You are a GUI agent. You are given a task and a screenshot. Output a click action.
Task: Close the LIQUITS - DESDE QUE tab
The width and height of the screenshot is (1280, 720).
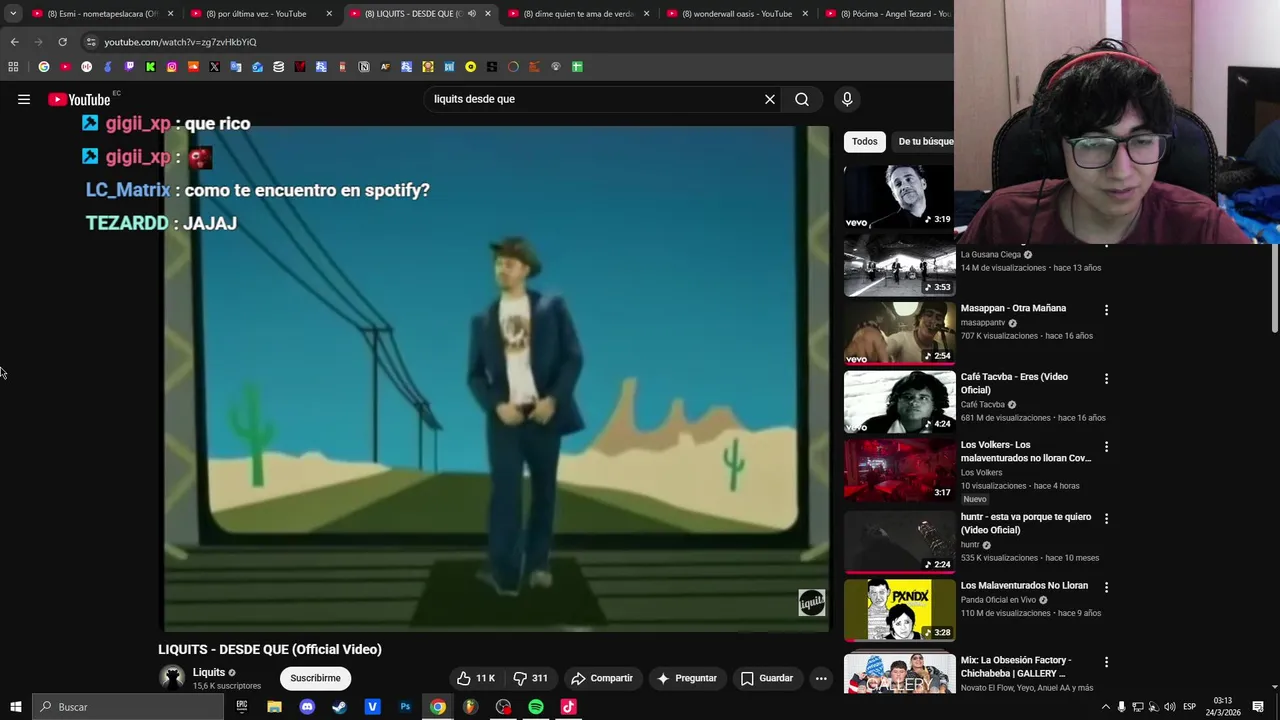pos(488,14)
